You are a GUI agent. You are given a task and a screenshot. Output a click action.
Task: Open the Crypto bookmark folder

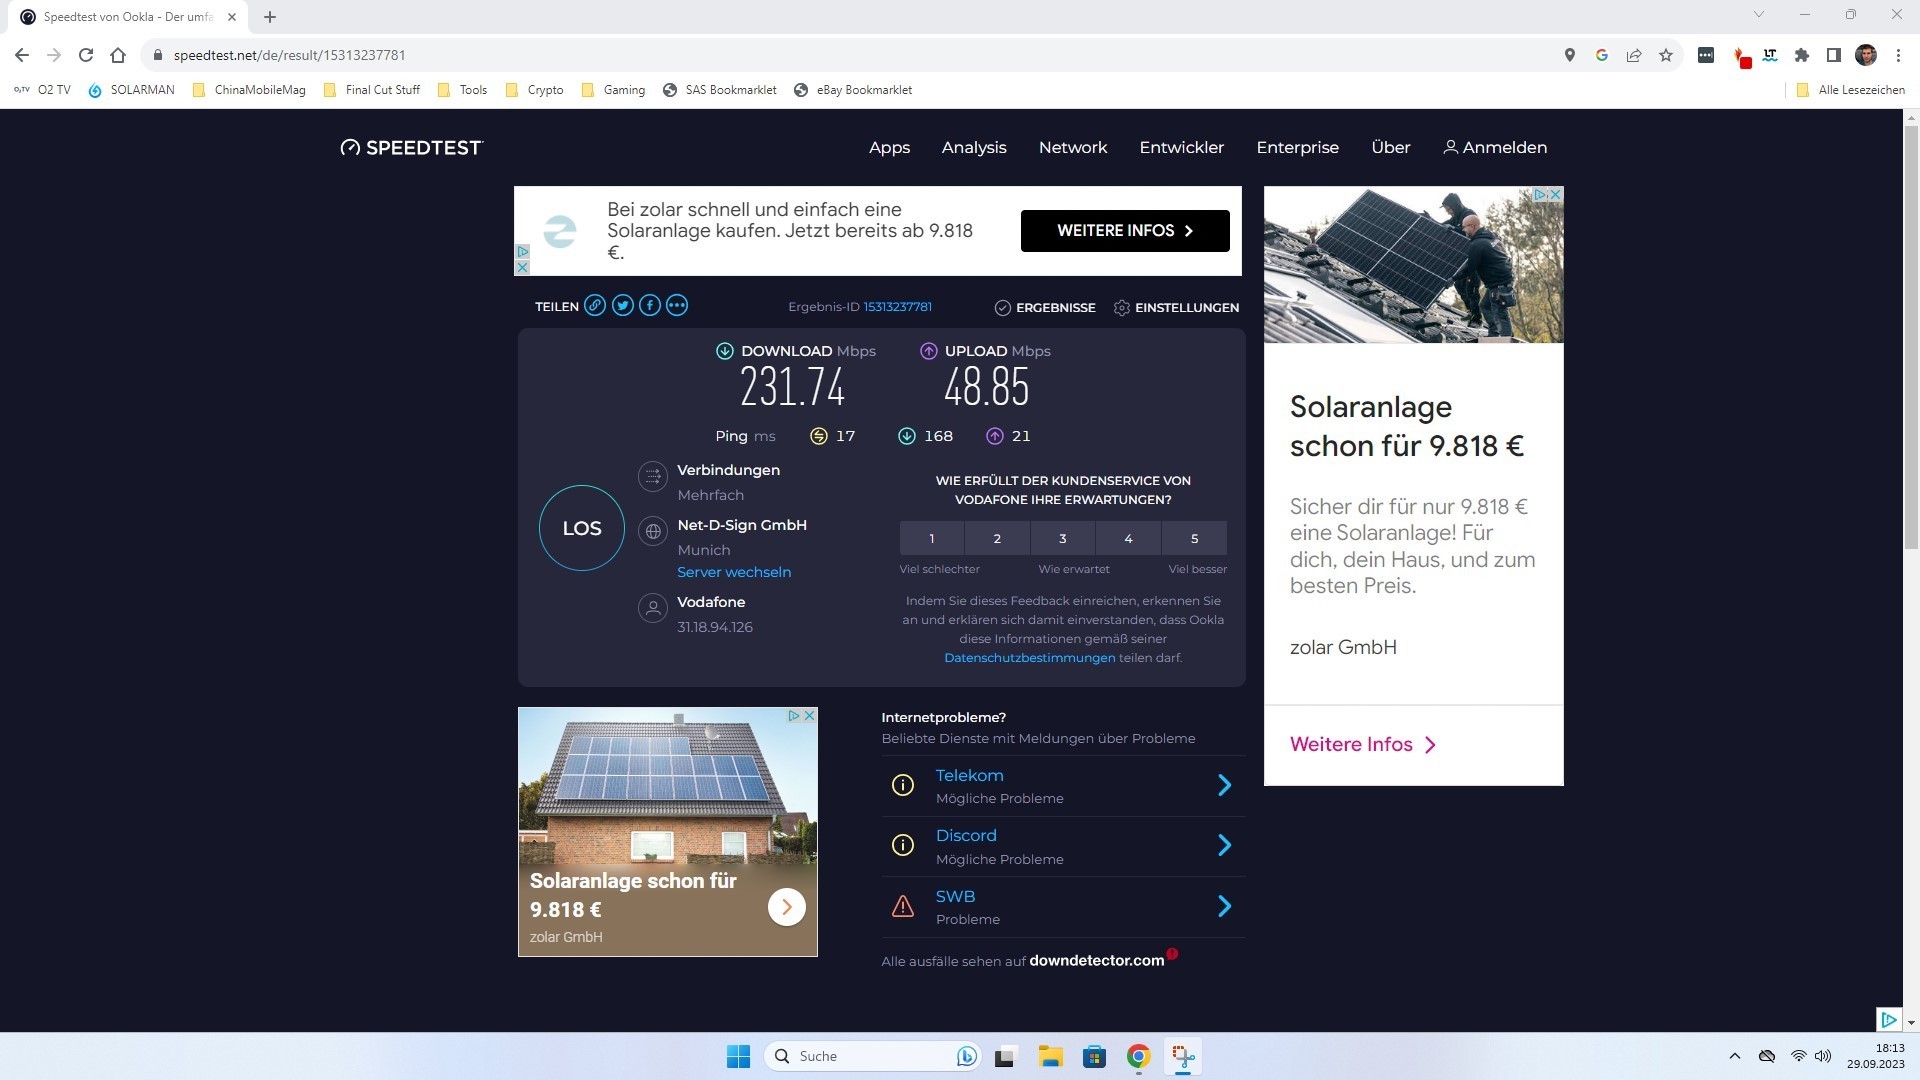click(535, 90)
